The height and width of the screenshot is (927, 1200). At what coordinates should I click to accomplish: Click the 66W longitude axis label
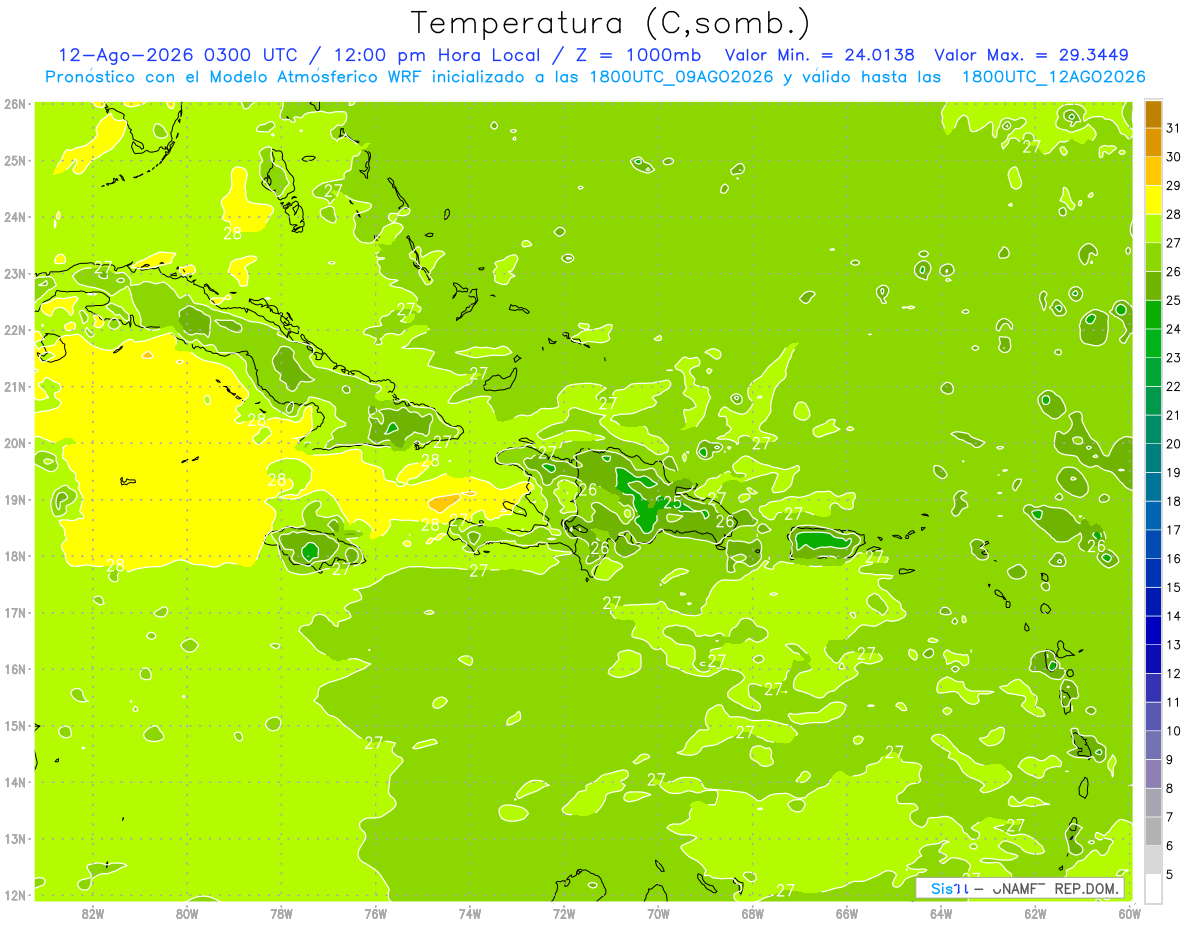point(846,913)
